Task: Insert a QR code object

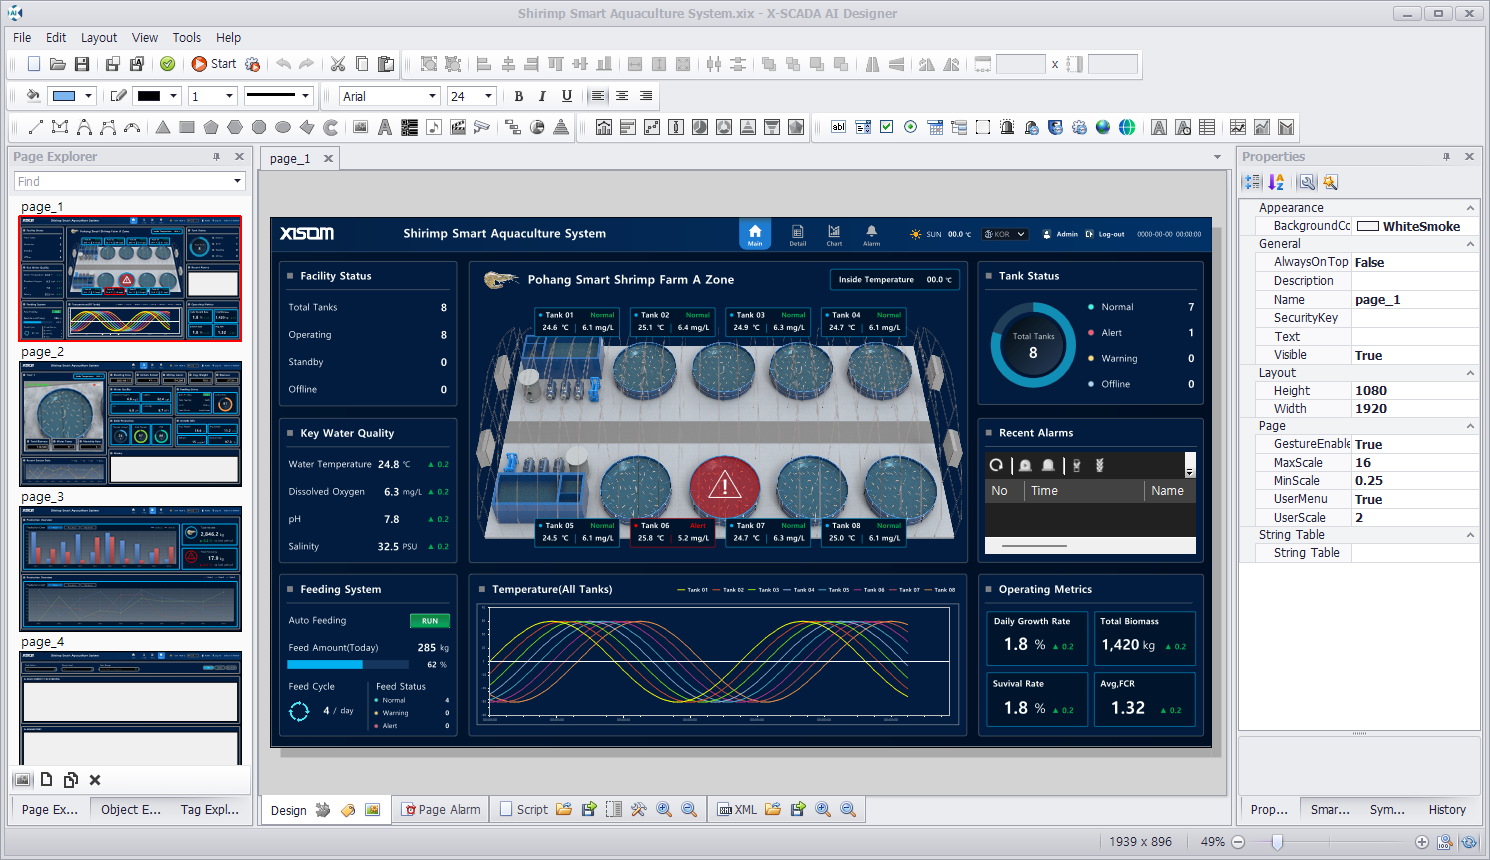Action: pos(409,127)
